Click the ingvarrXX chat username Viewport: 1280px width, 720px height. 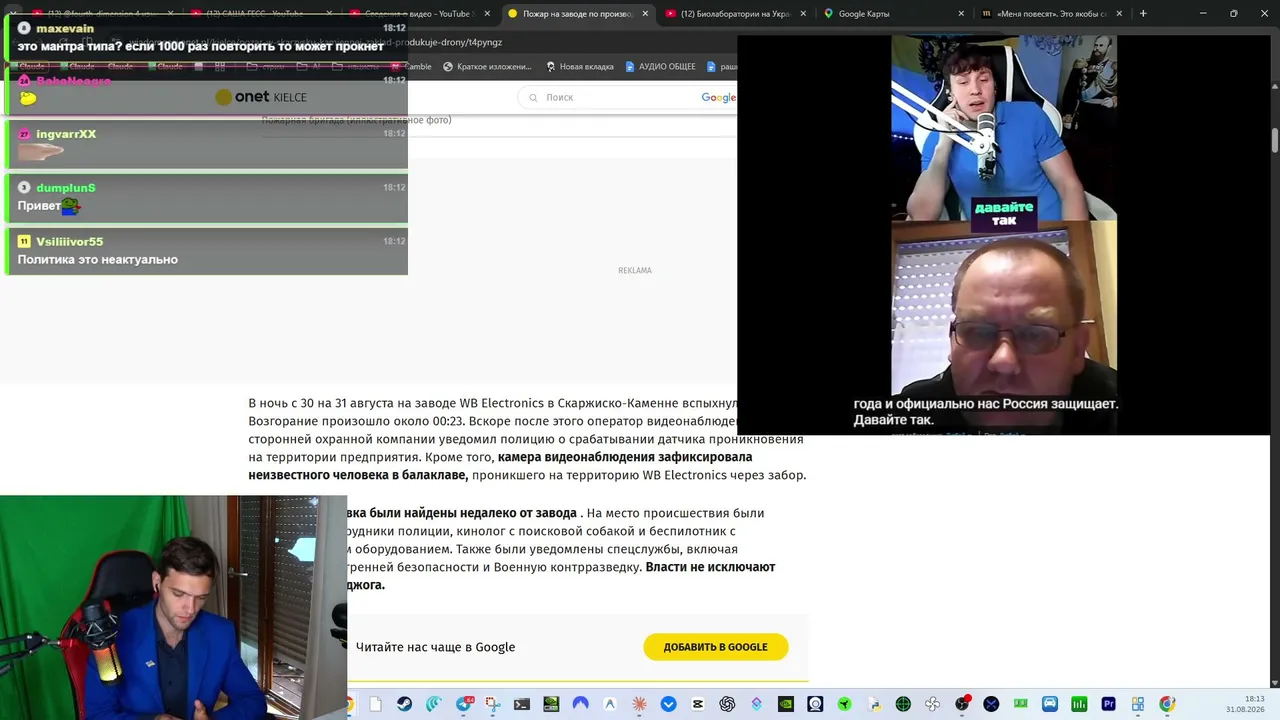[66, 134]
